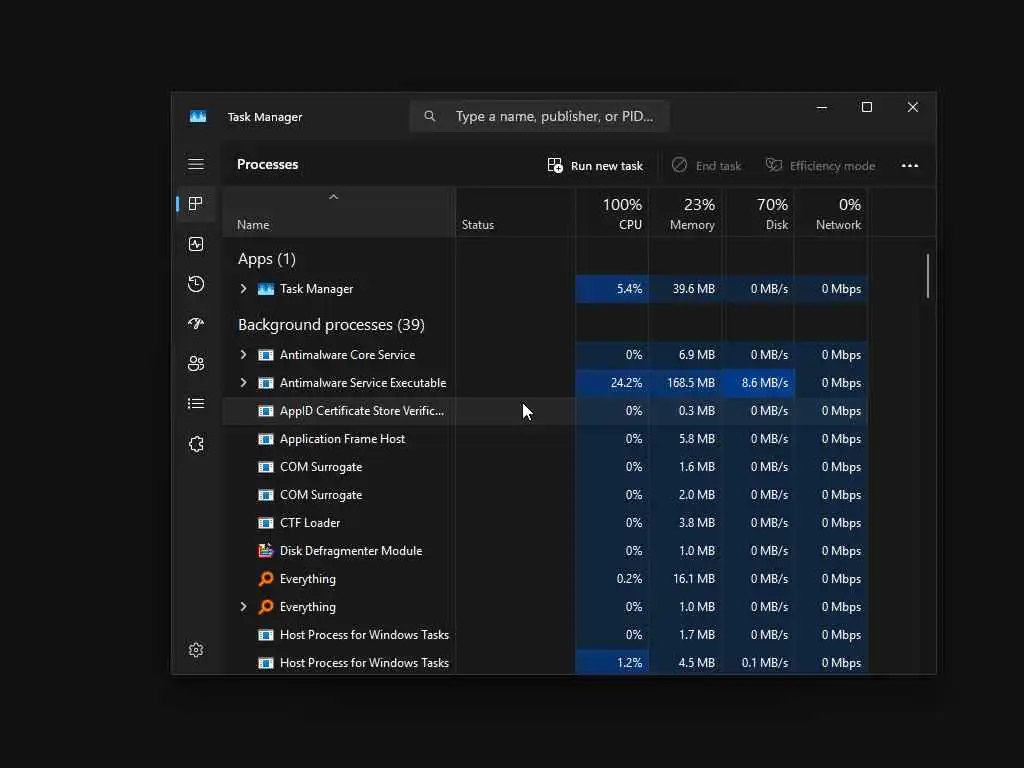
Task: Click the search box for name, publisher, PID
Action: (539, 116)
